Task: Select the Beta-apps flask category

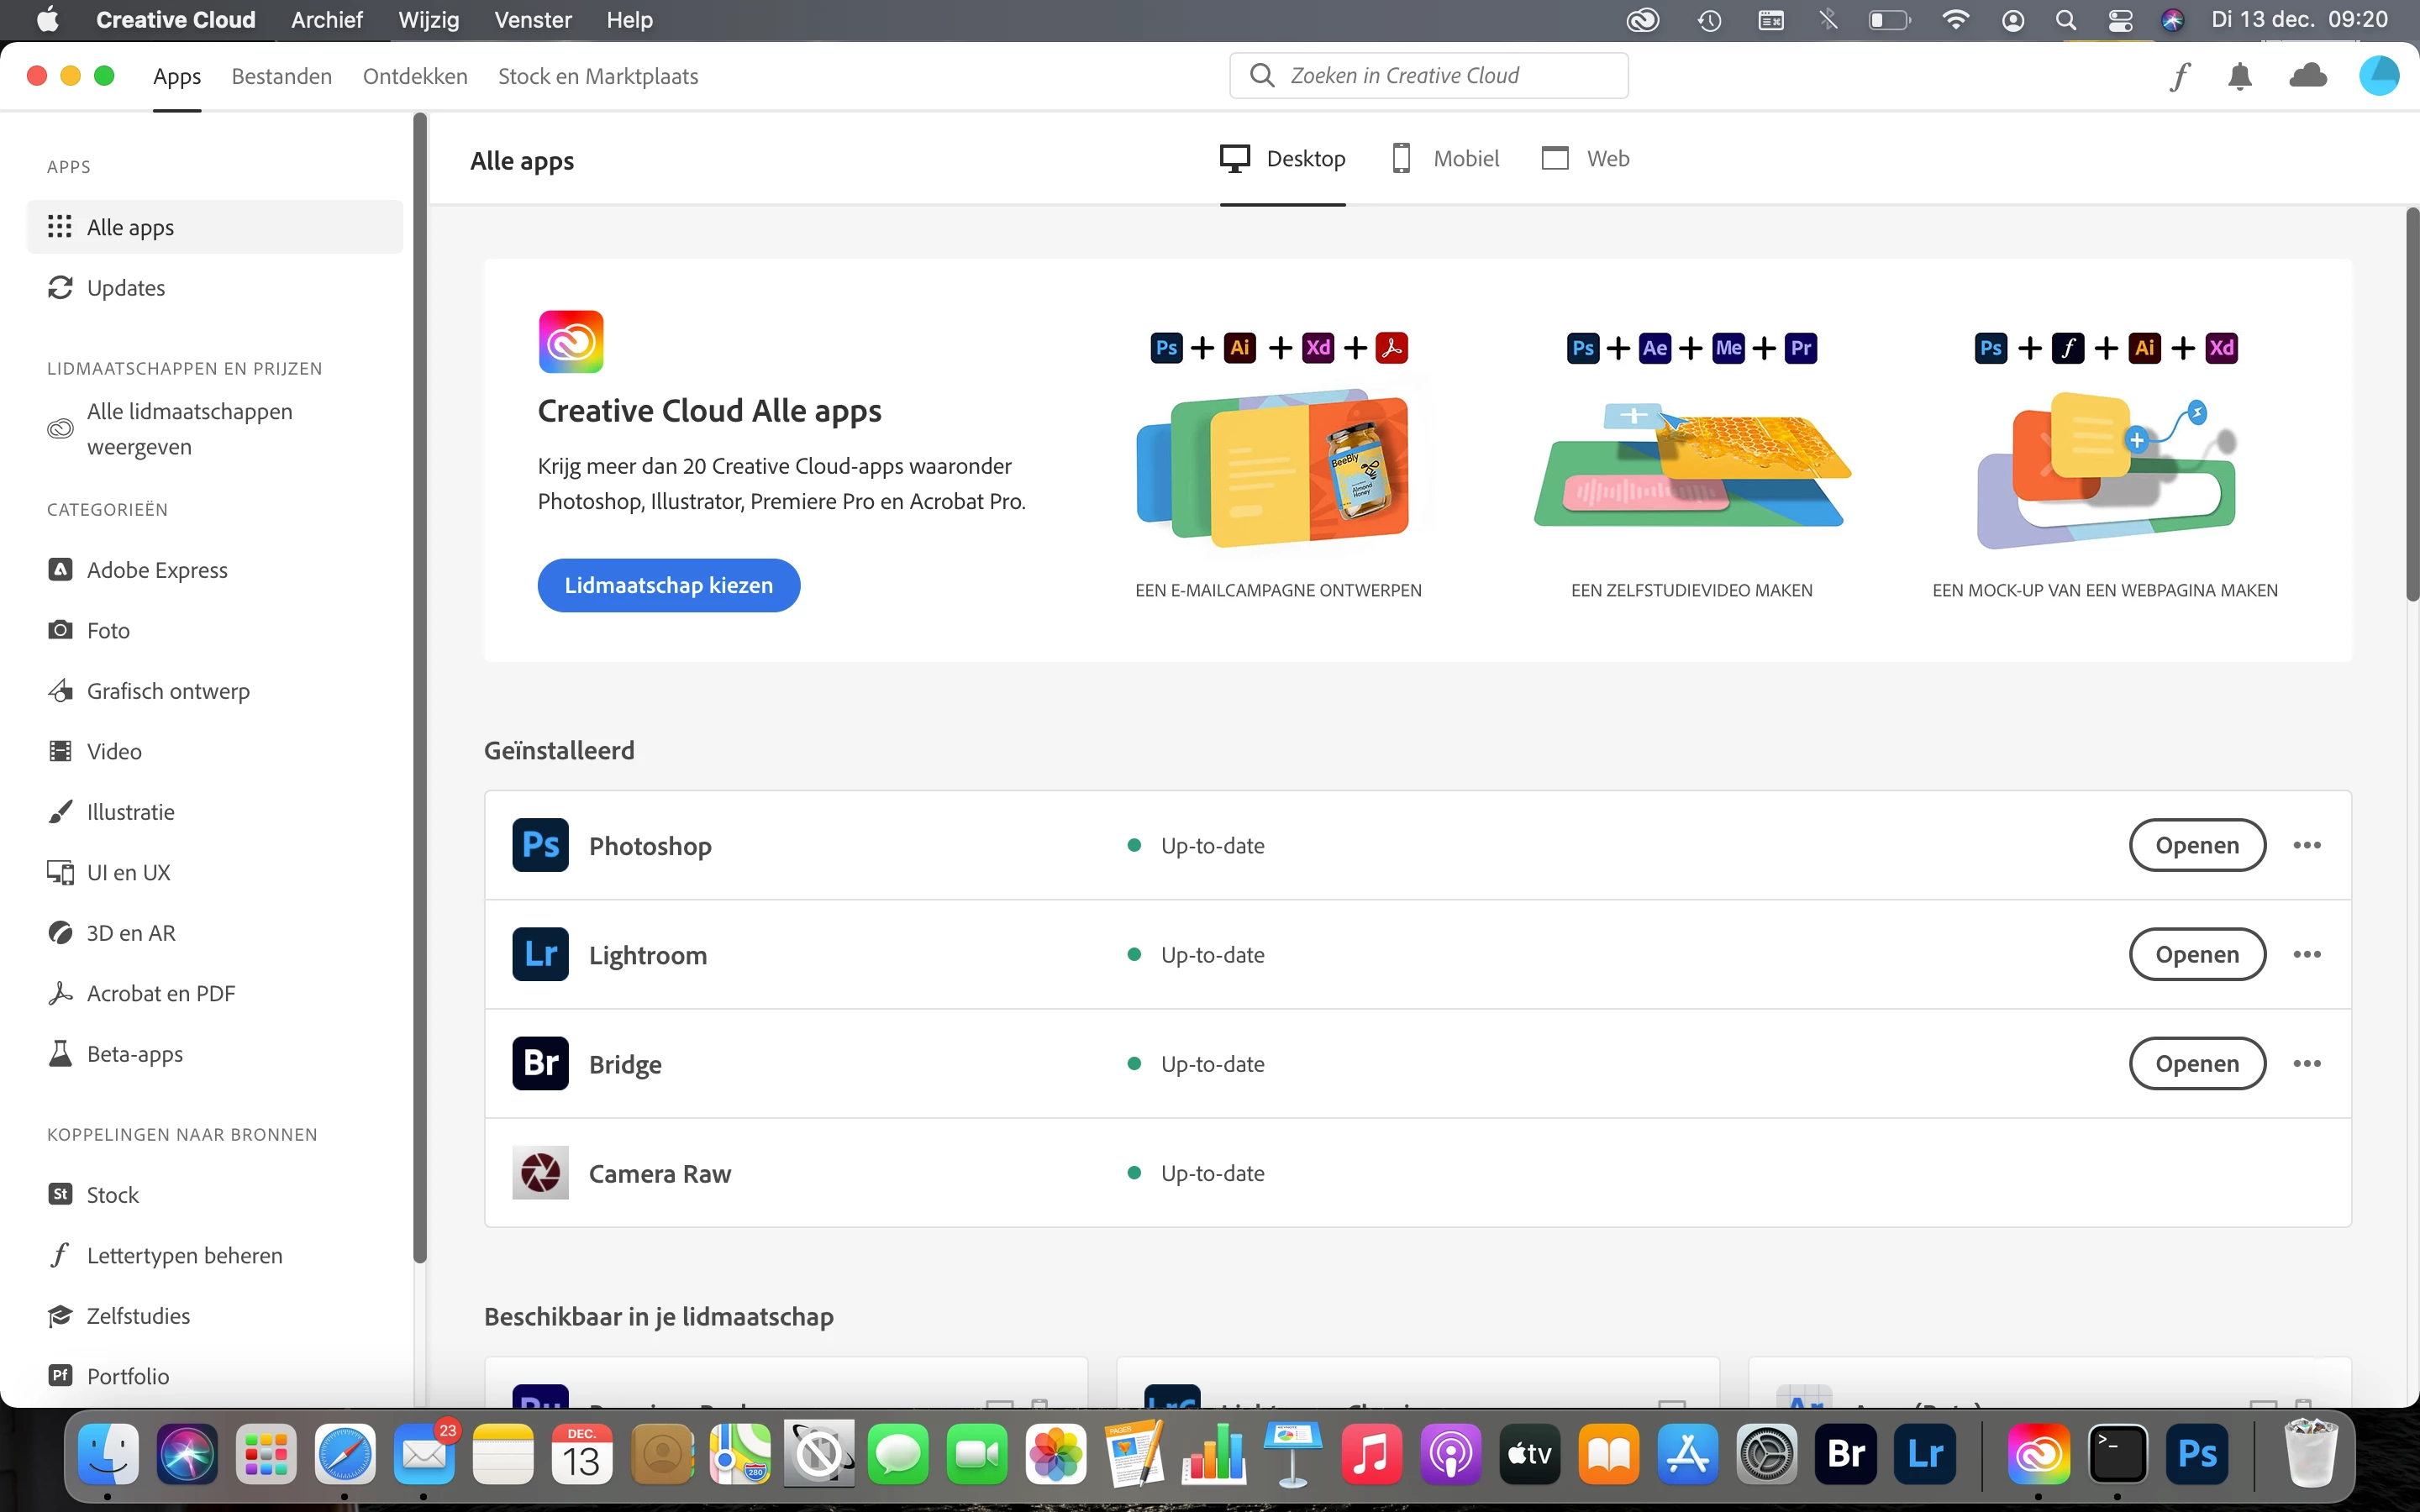Action: pyautogui.click(x=134, y=1054)
